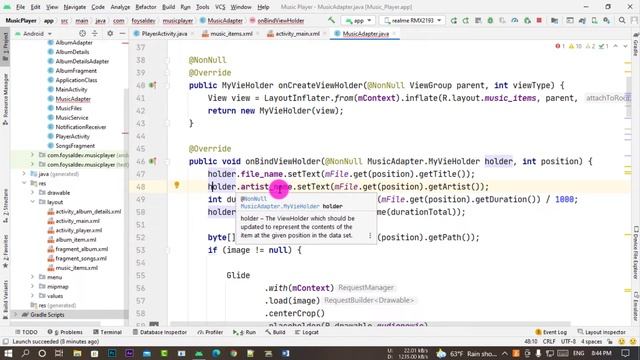640x360 pixels.
Task: Click the UTF-8 encoding status widget
Action: [x=568, y=342]
